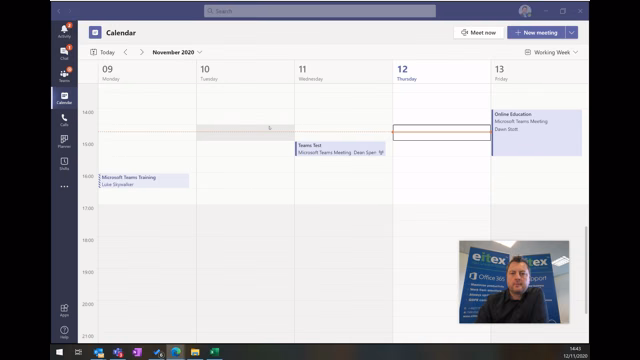Open Chat in the left rail
640x360 pixels.
click(x=64, y=53)
